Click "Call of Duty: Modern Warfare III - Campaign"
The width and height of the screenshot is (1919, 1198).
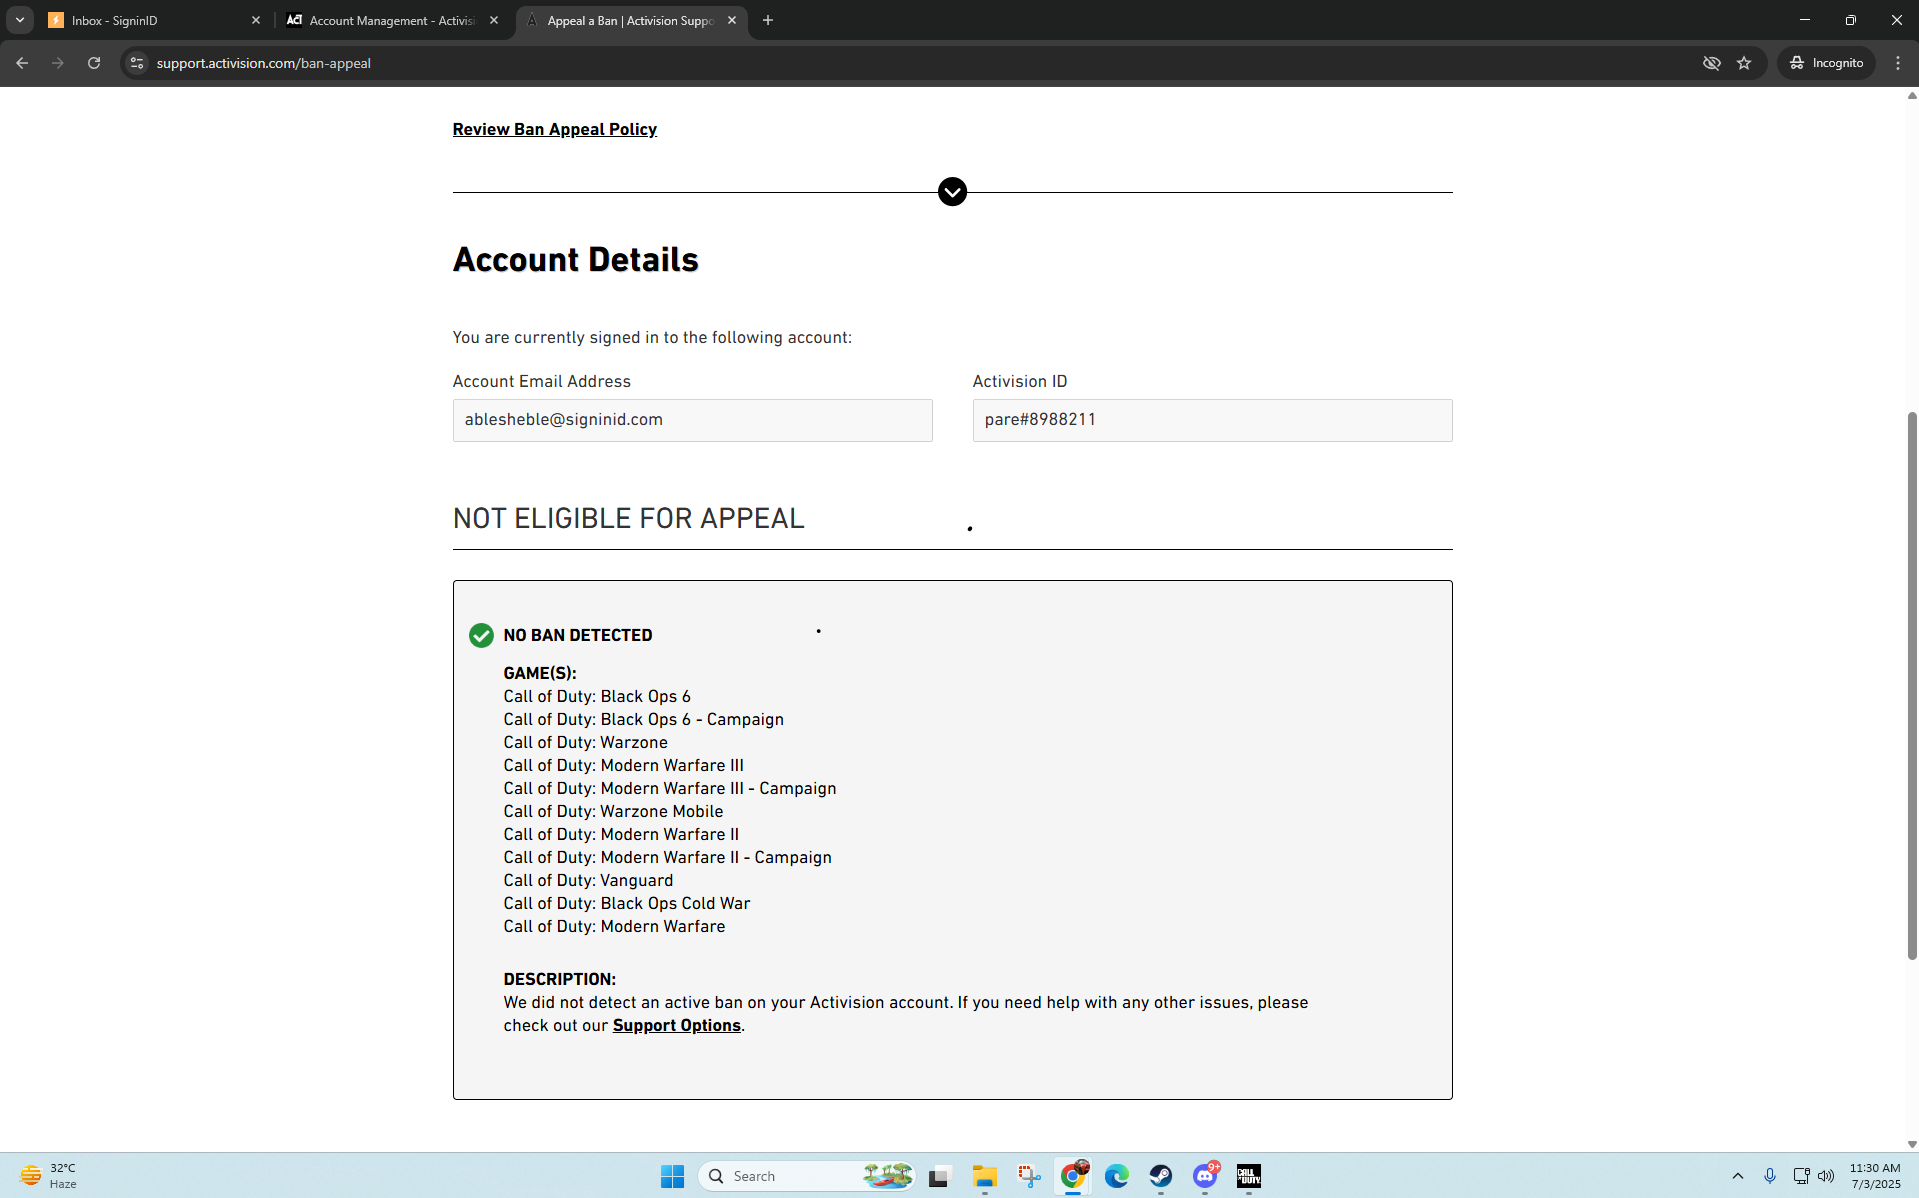coord(670,788)
